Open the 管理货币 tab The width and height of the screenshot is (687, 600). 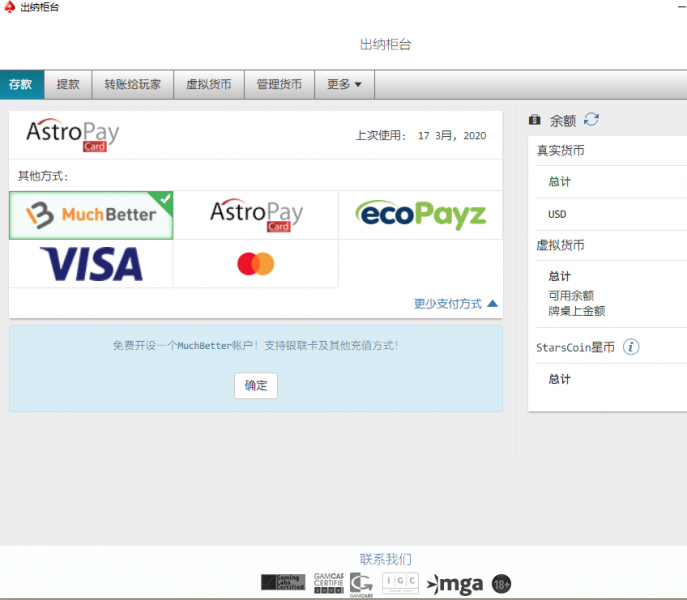(279, 85)
